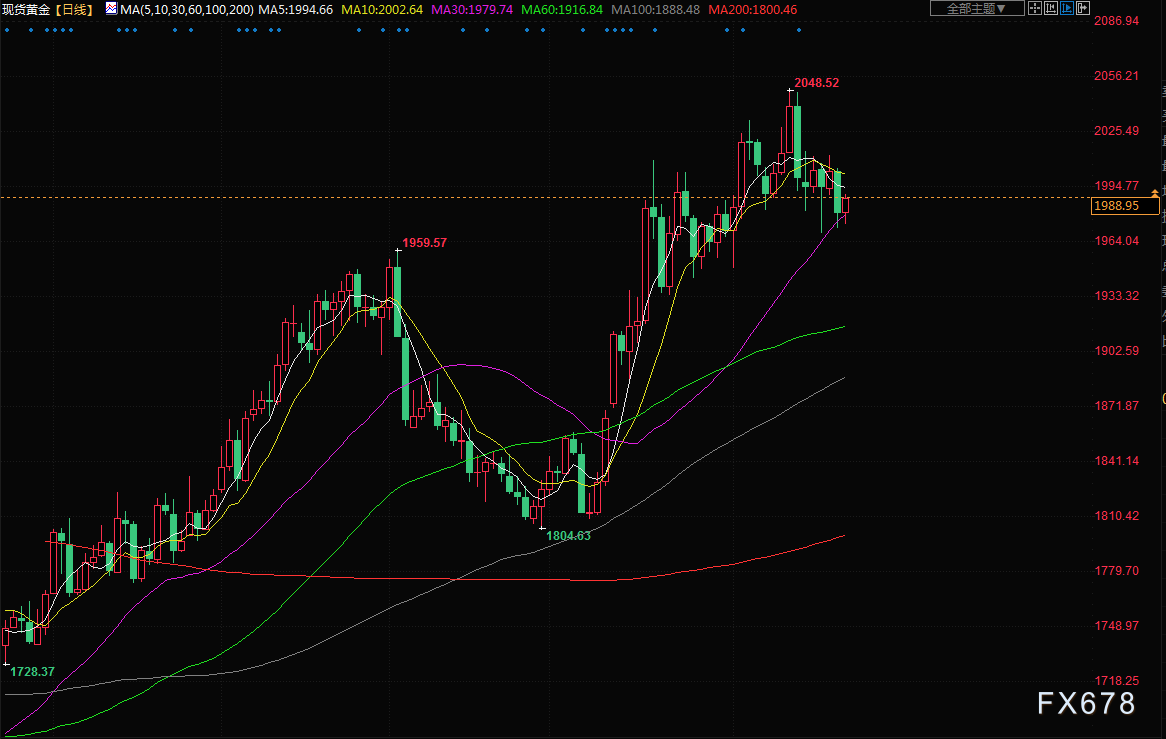
Task: Click the axis scale compress icon
Action: click(1051, 8)
